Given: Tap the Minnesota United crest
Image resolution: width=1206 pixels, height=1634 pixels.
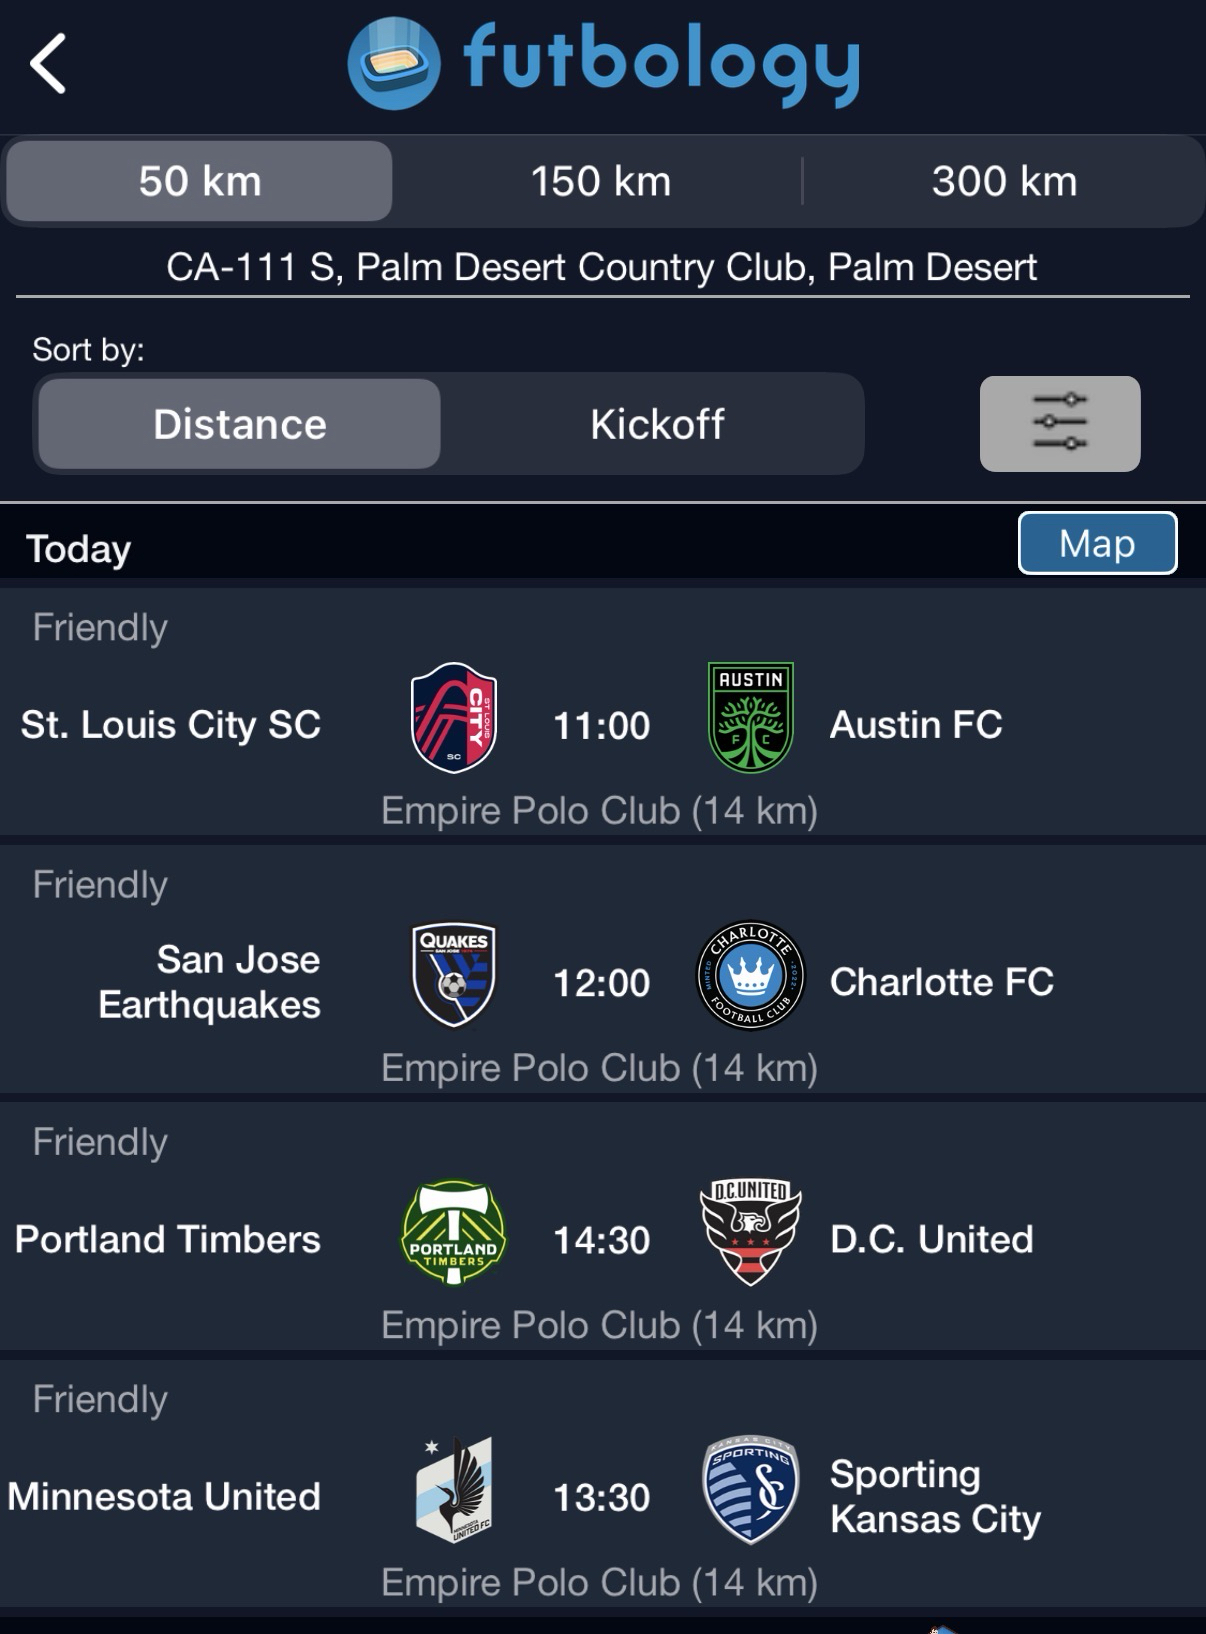Looking at the screenshot, I should click(454, 1490).
